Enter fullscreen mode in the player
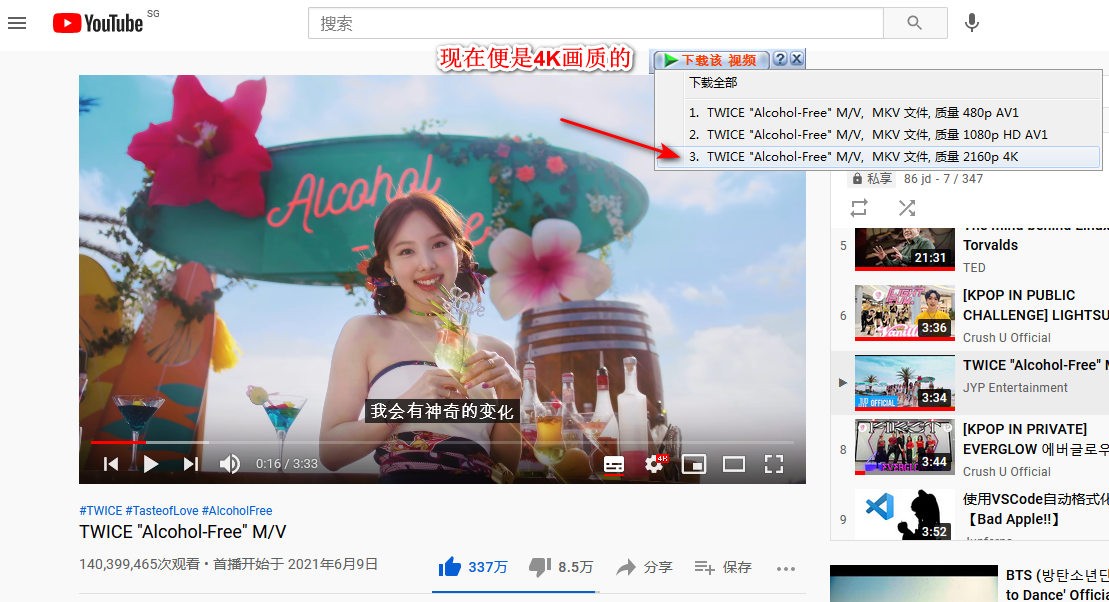 (x=773, y=464)
